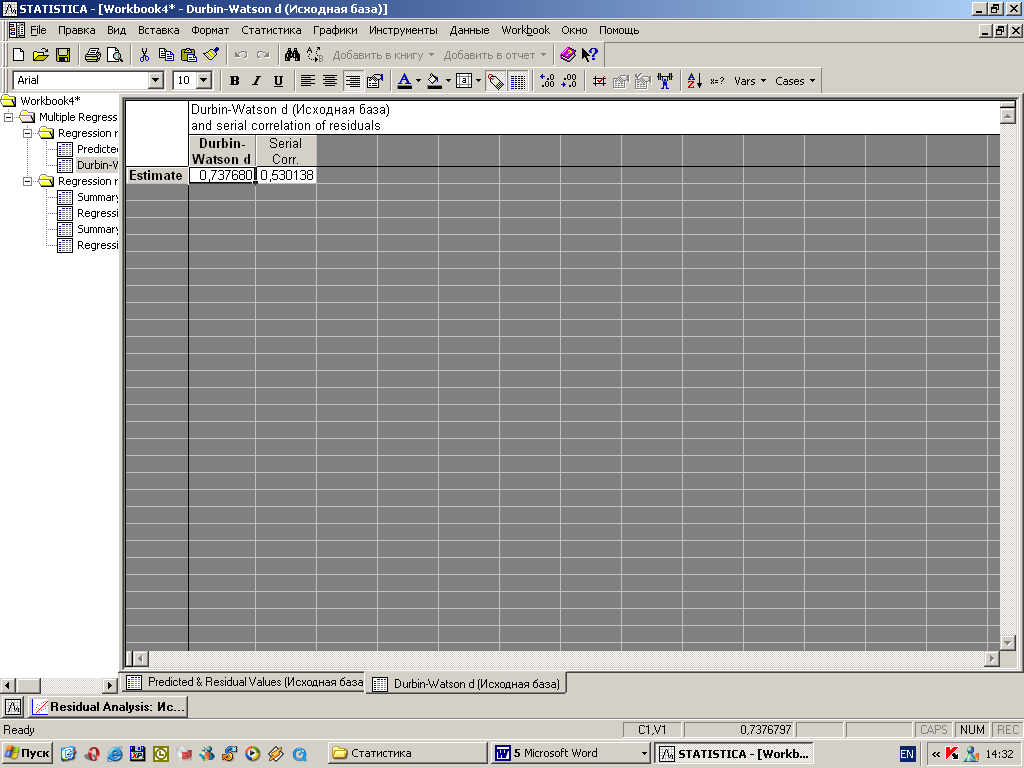Viewport: 1024px width, 768px height.
Task: Switch to Статистика folder in taskbar
Action: click(x=407, y=753)
